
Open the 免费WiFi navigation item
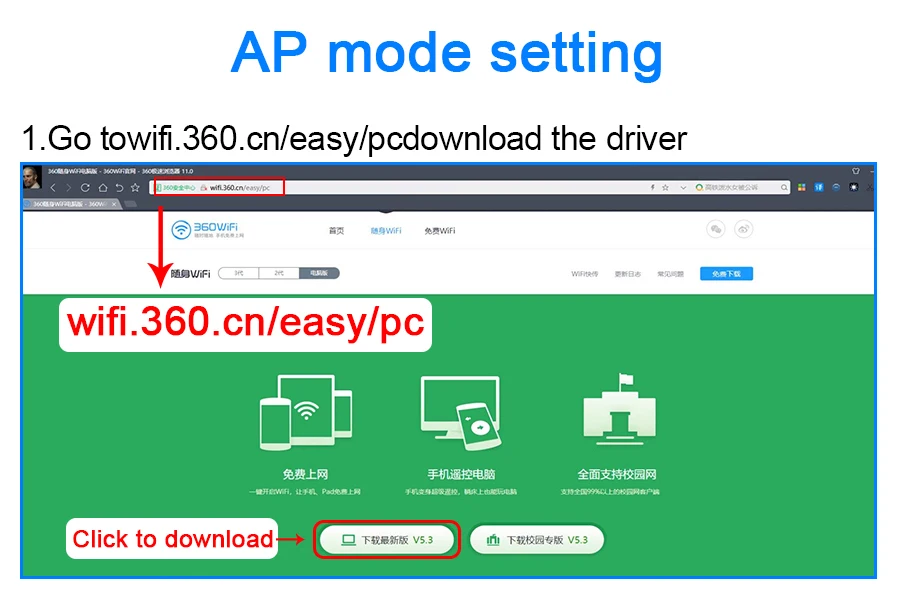(440, 231)
